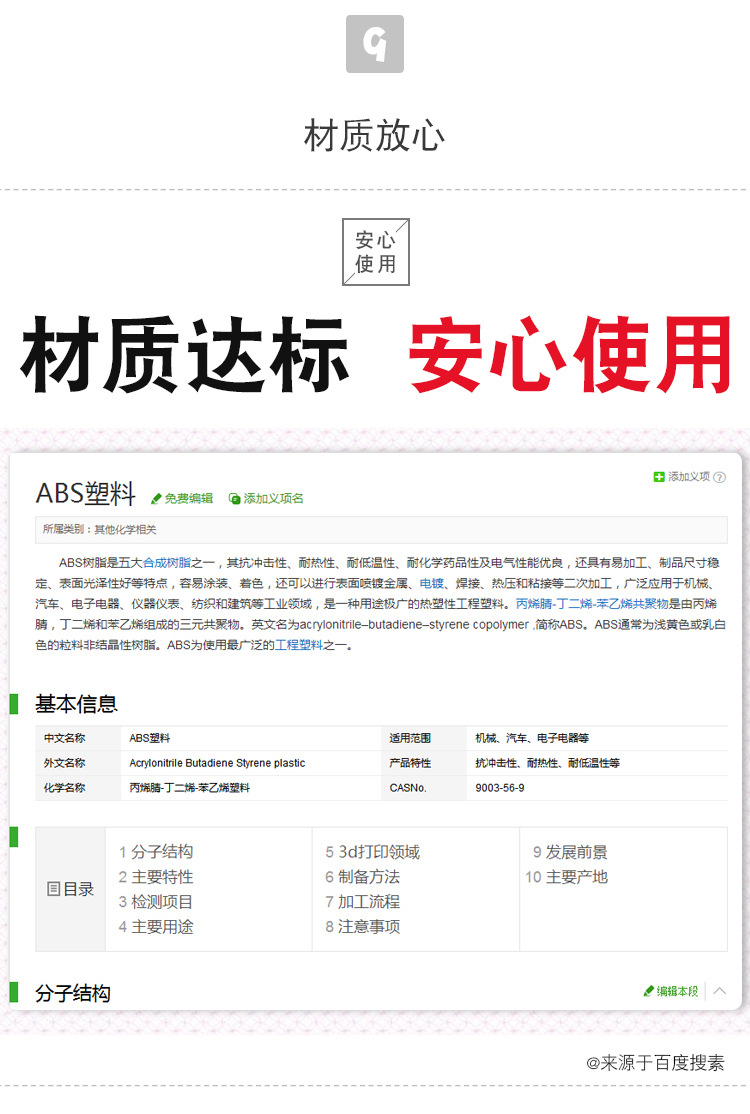Click the 所属类别：其他化学相关 bar

(381, 529)
